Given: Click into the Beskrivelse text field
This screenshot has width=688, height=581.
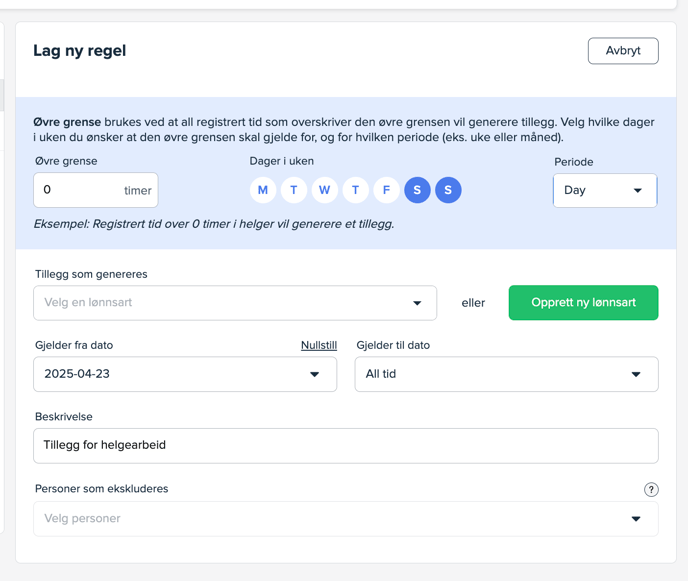Looking at the screenshot, I should [345, 446].
